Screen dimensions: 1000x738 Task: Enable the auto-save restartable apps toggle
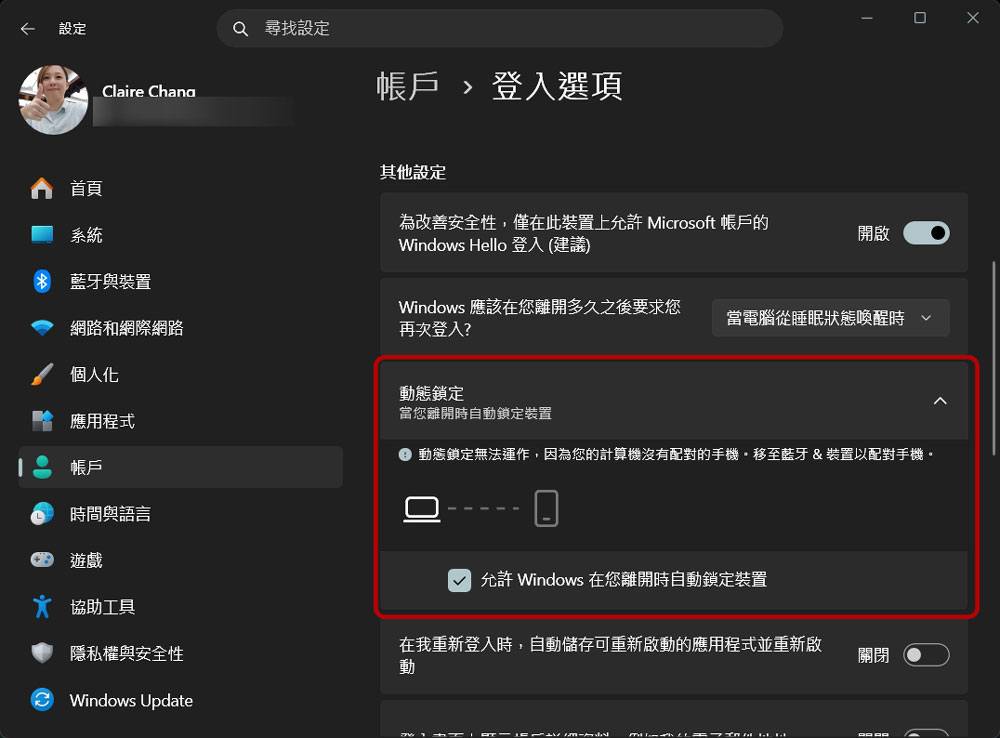[926, 655]
